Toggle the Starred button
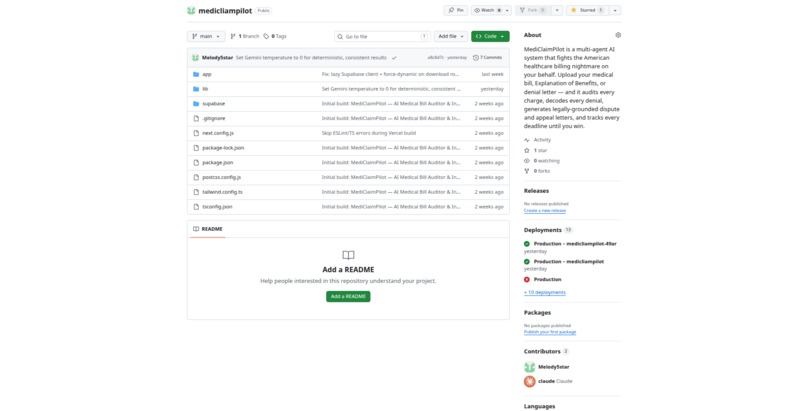The image size is (806, 411). (x=587, y=10)
